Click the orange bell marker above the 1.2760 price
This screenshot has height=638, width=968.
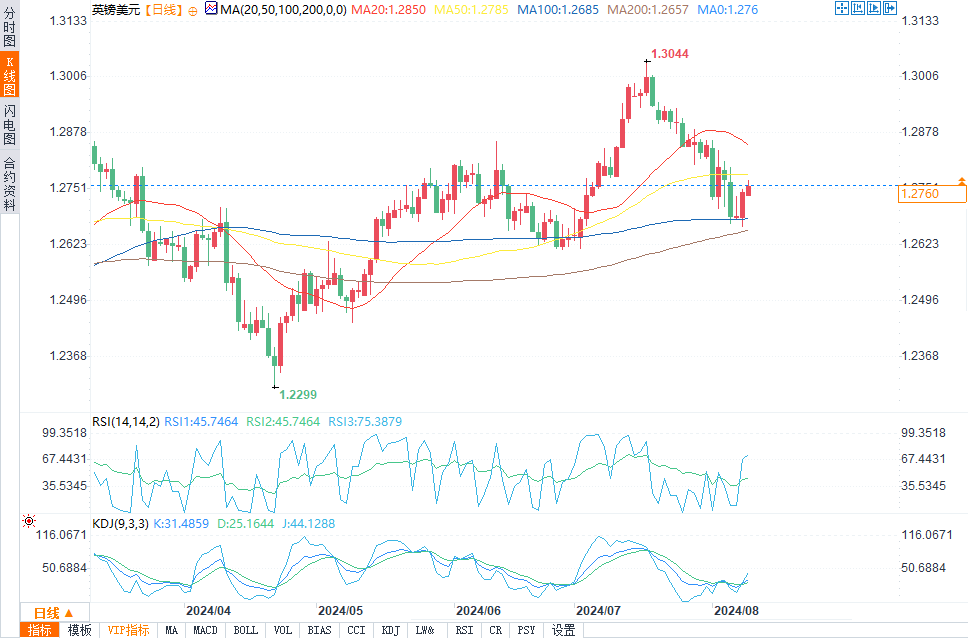[961, 180]
